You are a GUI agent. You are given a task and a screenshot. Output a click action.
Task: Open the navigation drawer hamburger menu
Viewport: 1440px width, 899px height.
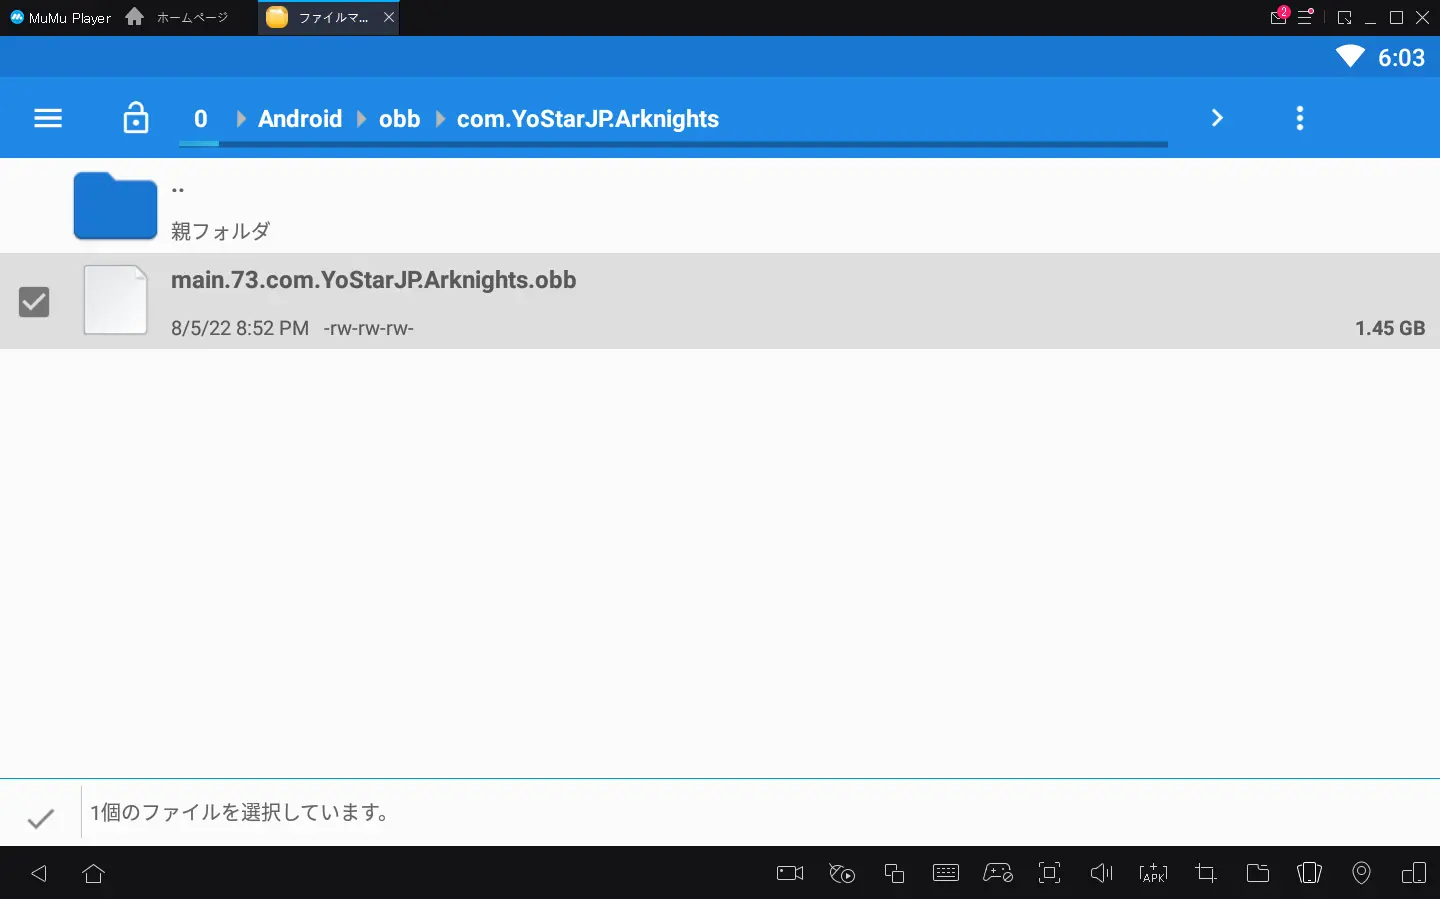click(47, 117)
